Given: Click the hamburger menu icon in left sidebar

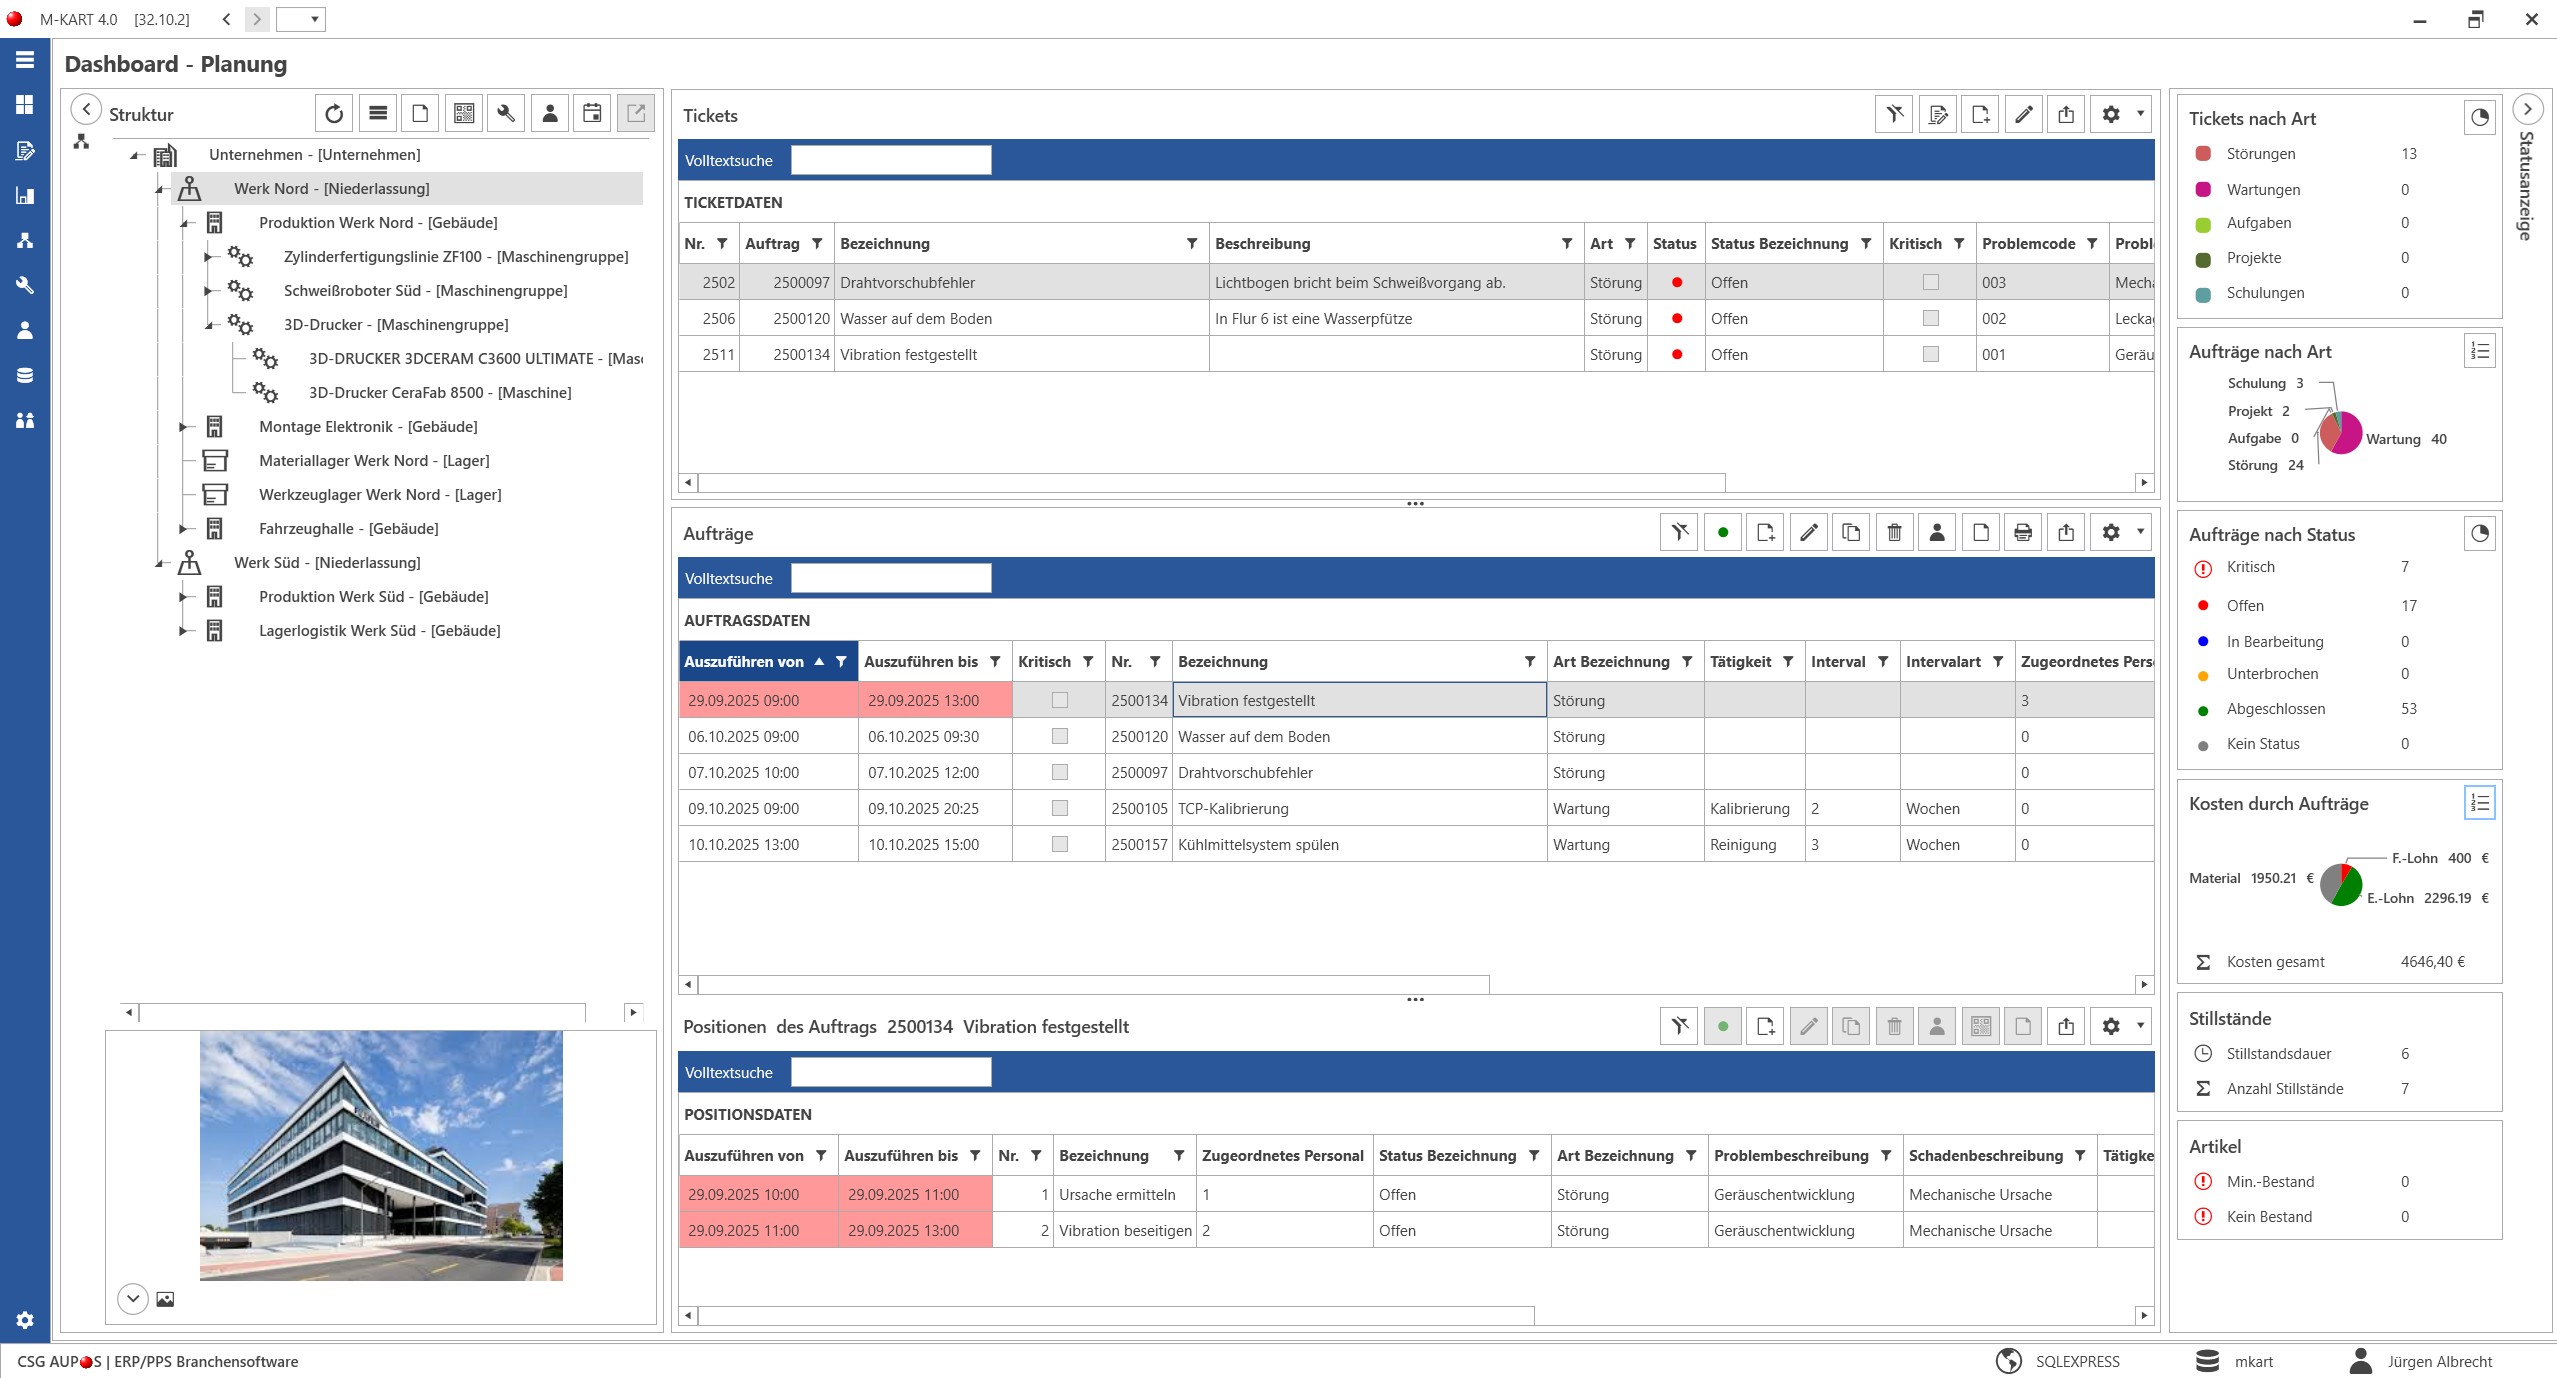Looking at the screenshot, I should pyautogui.click(x=25, y=60).
